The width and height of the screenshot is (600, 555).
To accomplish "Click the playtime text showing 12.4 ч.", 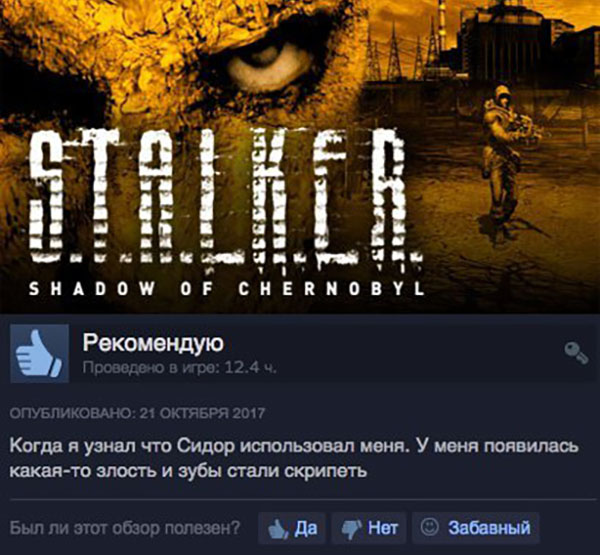I will (x=179, y=368).
